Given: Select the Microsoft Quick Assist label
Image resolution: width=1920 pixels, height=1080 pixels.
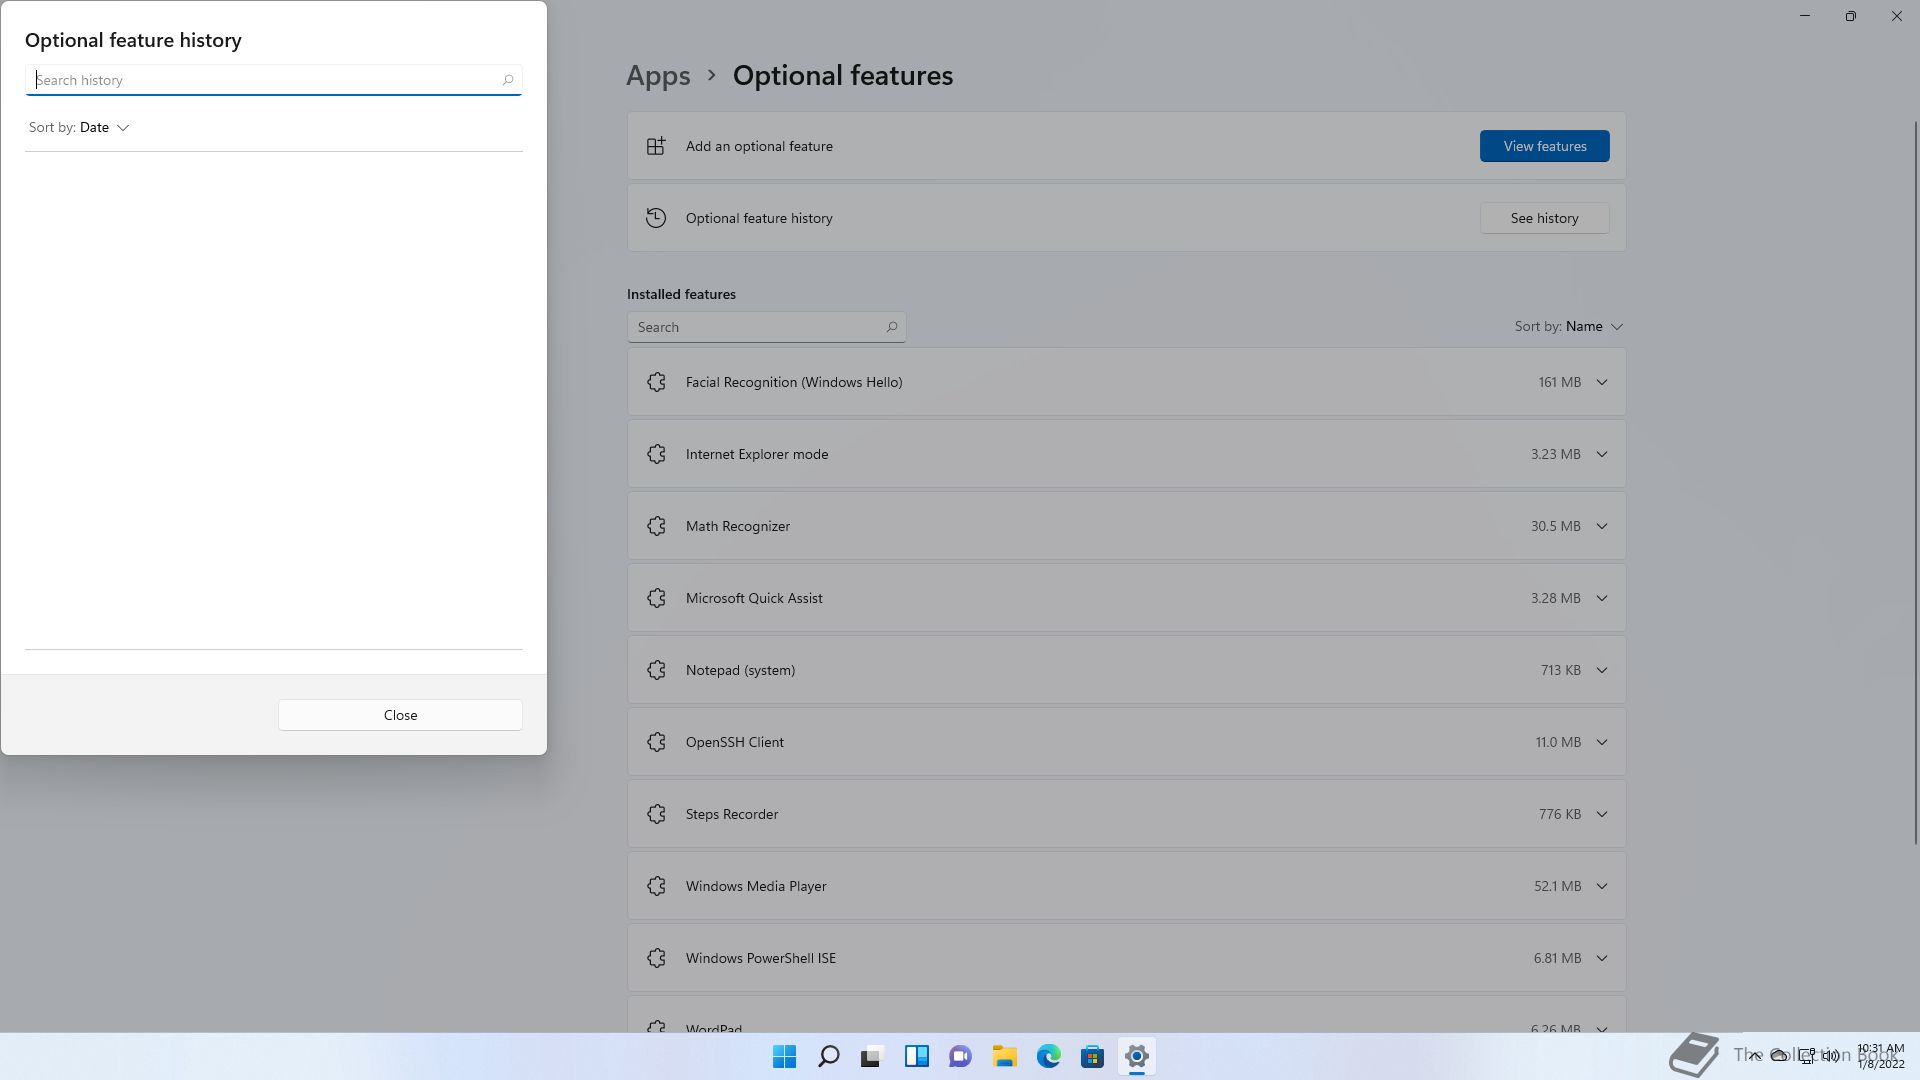Looking at the screenshot, I should pyautogui.click(x=754, y=598).
